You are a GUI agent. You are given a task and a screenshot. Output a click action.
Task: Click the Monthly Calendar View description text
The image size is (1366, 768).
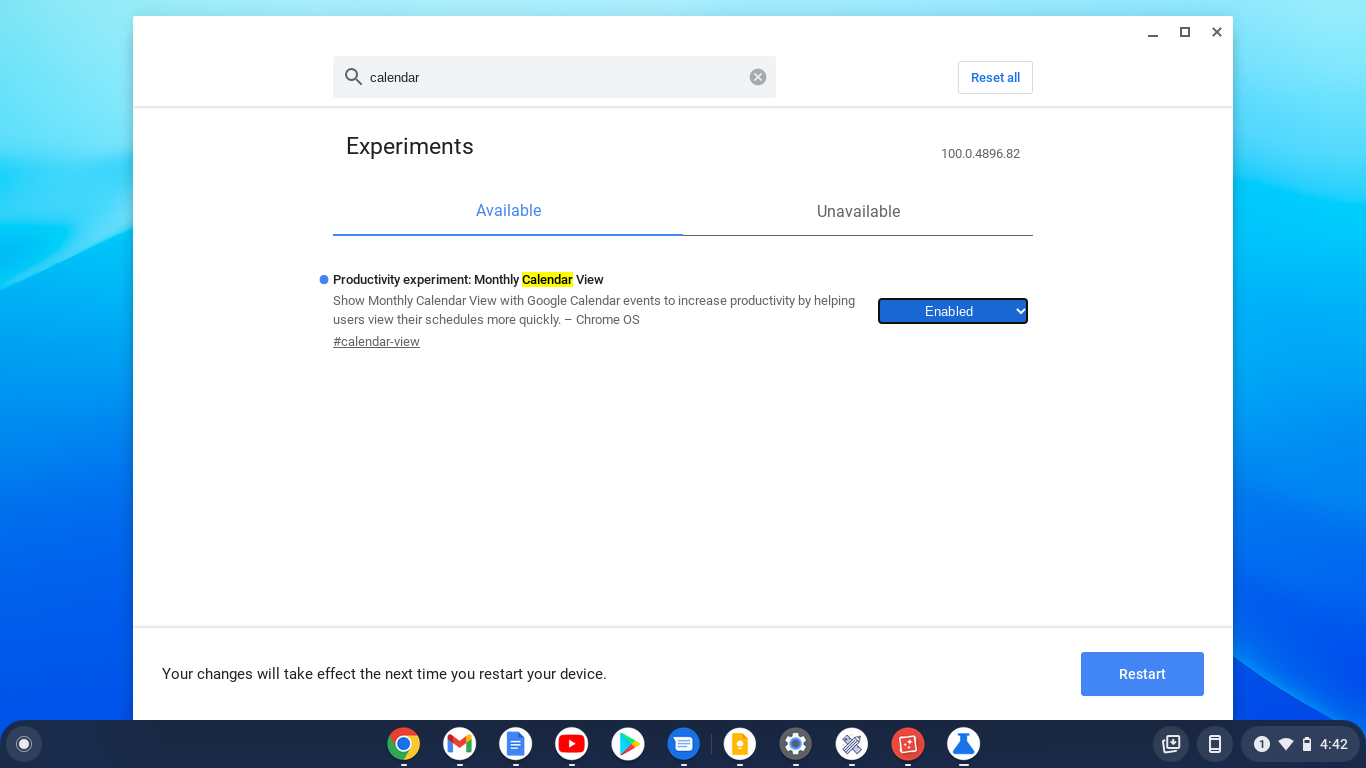pyautogui.click(x=594, y=310)
